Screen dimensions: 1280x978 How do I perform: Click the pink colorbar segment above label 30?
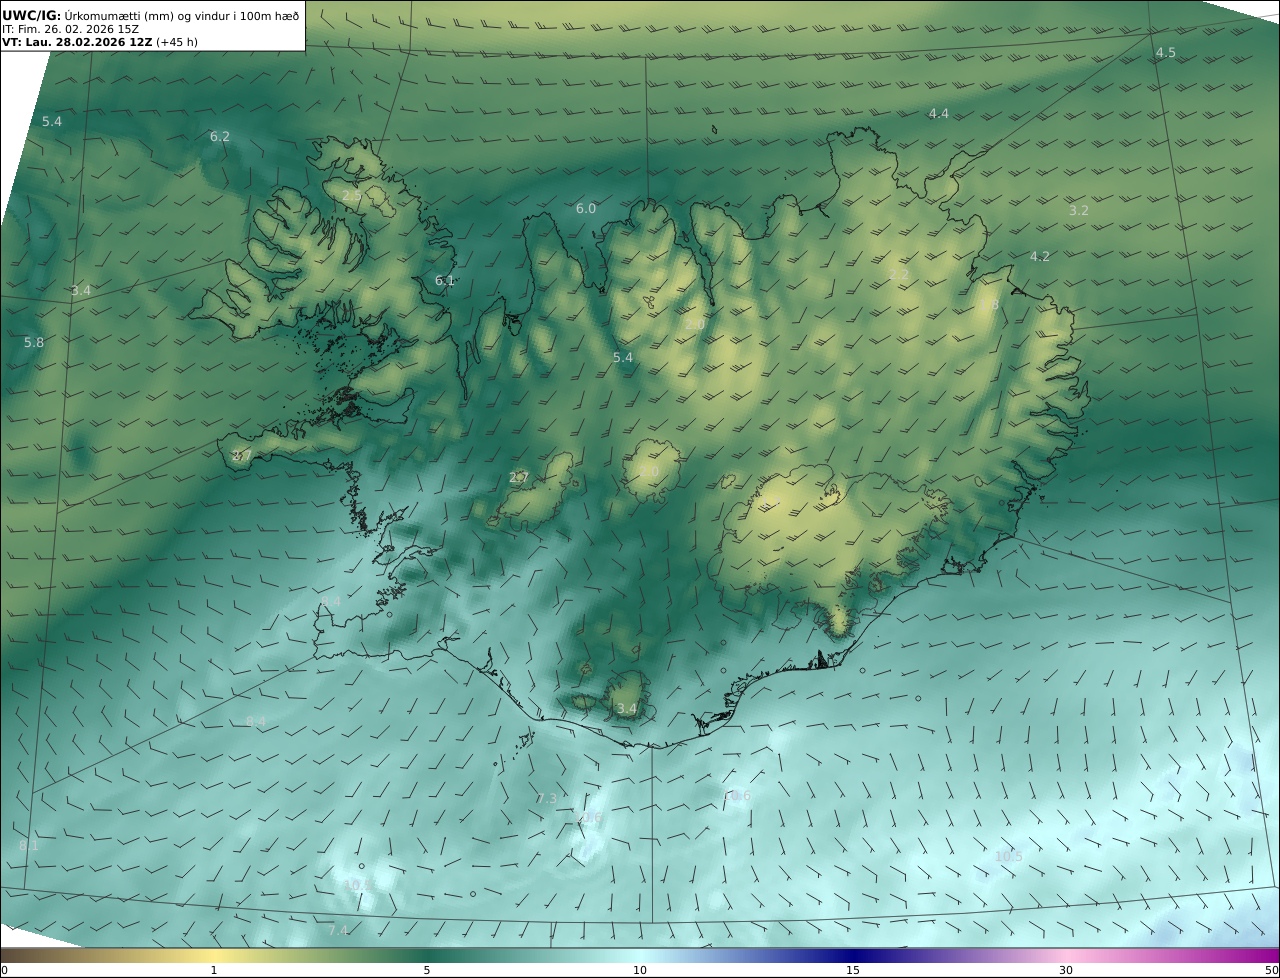point(1066,955)
